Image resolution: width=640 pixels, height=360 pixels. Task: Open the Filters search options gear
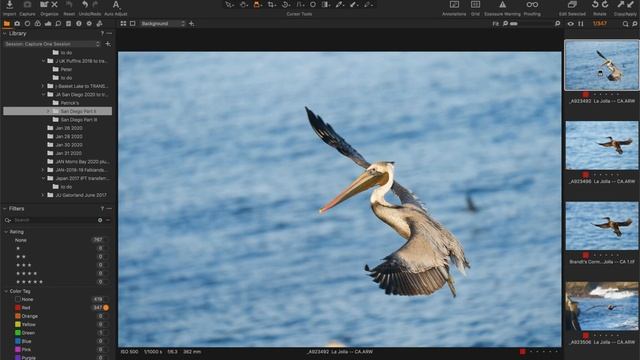(100, 220)
